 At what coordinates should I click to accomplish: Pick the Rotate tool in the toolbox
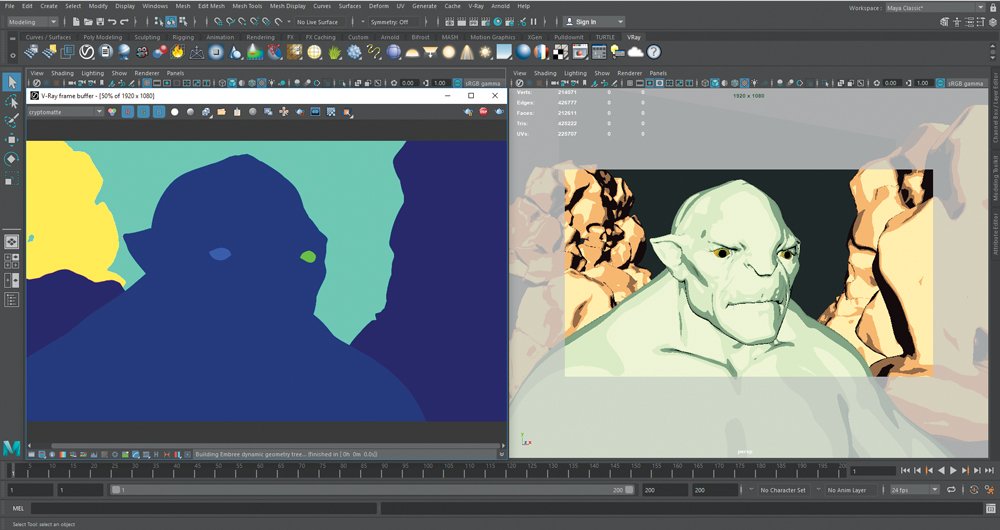(x=11, y=159)
